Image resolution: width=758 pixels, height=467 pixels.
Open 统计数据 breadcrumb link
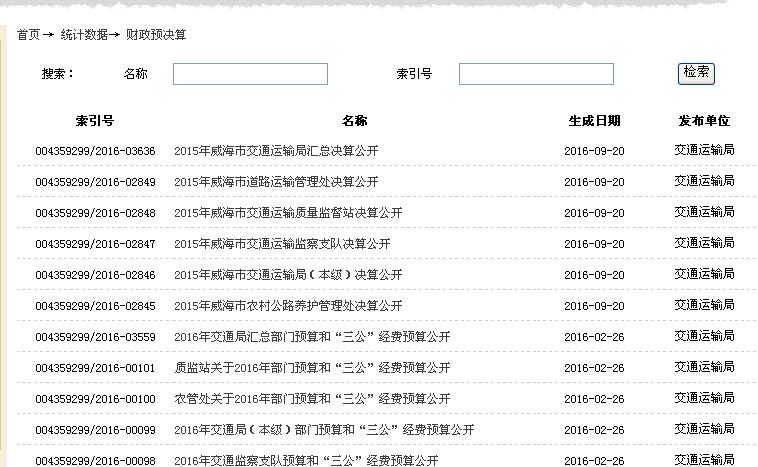(84, 35)
